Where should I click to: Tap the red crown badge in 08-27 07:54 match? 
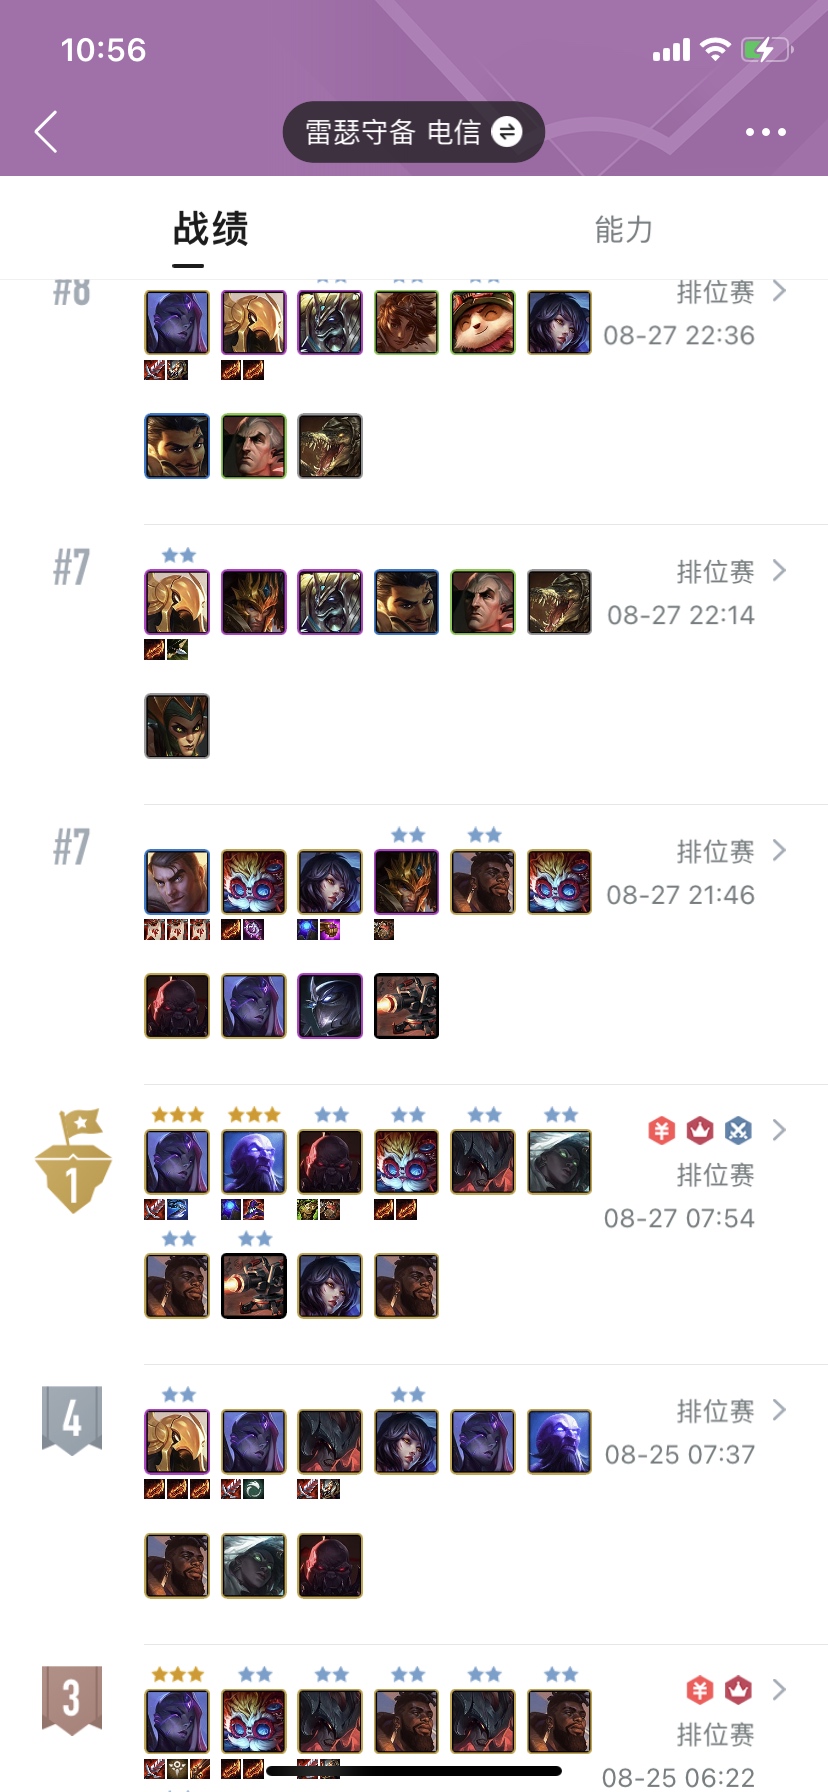(x=699, y=1130)
